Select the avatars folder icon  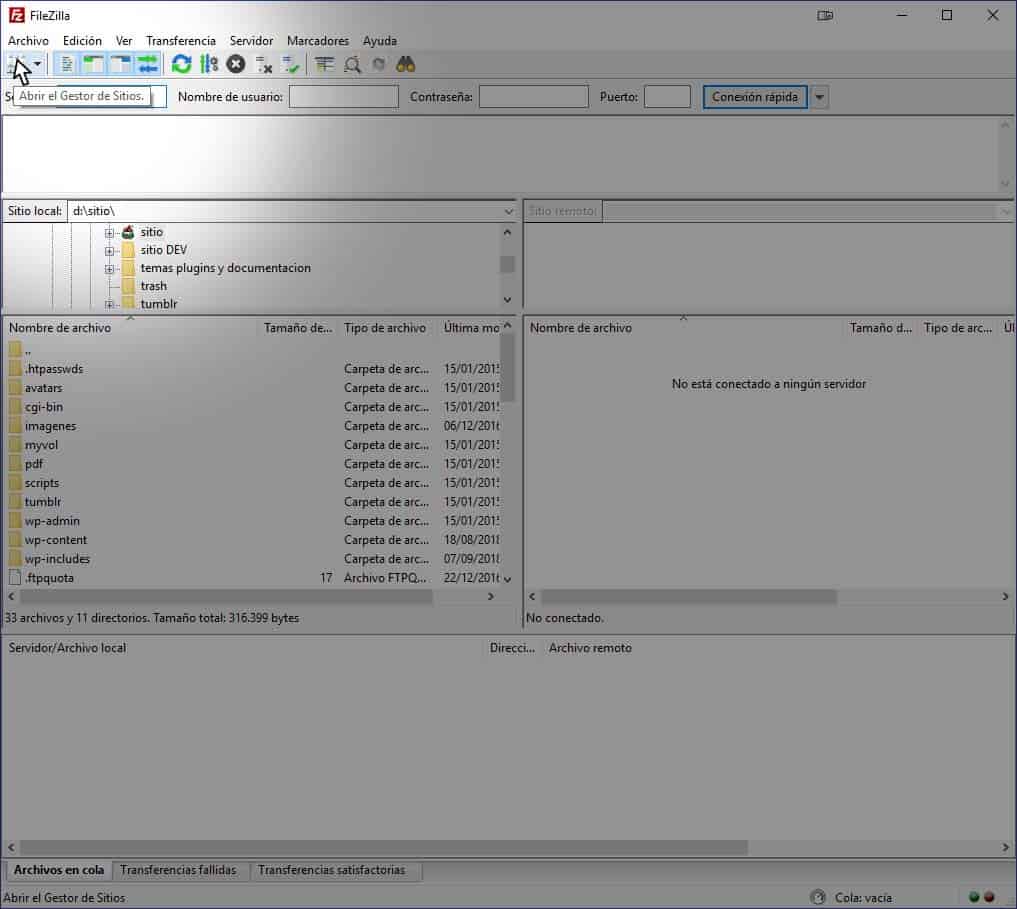click(15, 388)
